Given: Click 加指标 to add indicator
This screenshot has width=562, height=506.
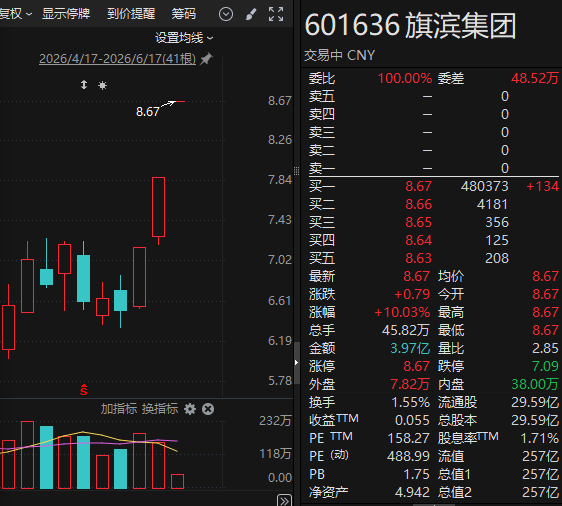Looking at the screenshot, I should (119, 409).
